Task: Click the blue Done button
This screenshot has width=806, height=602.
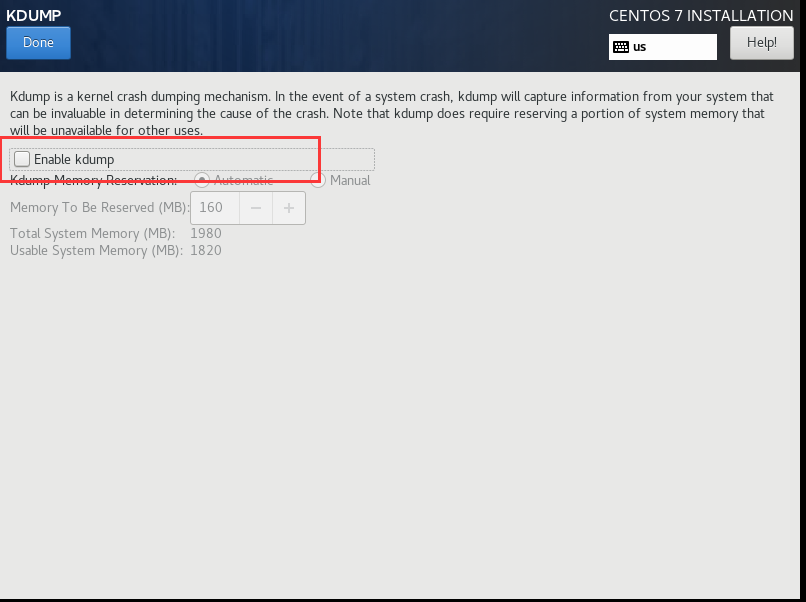Action: click(38, 43)
